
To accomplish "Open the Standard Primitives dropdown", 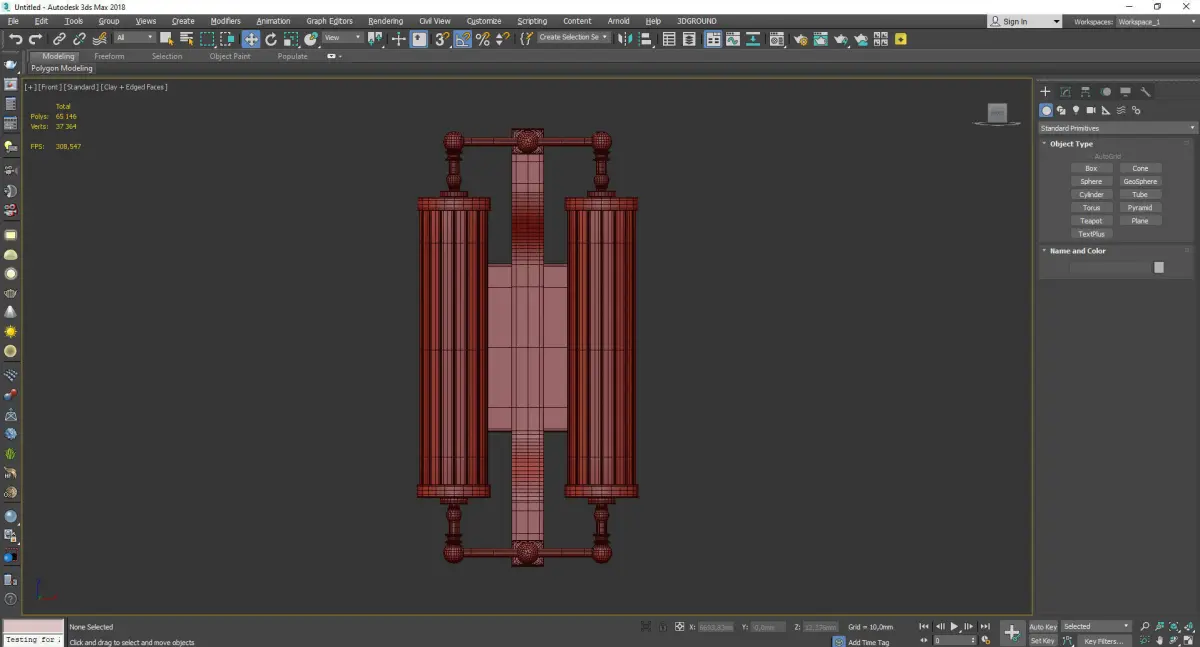I will pyautogui.click(x=1117, y=128).
